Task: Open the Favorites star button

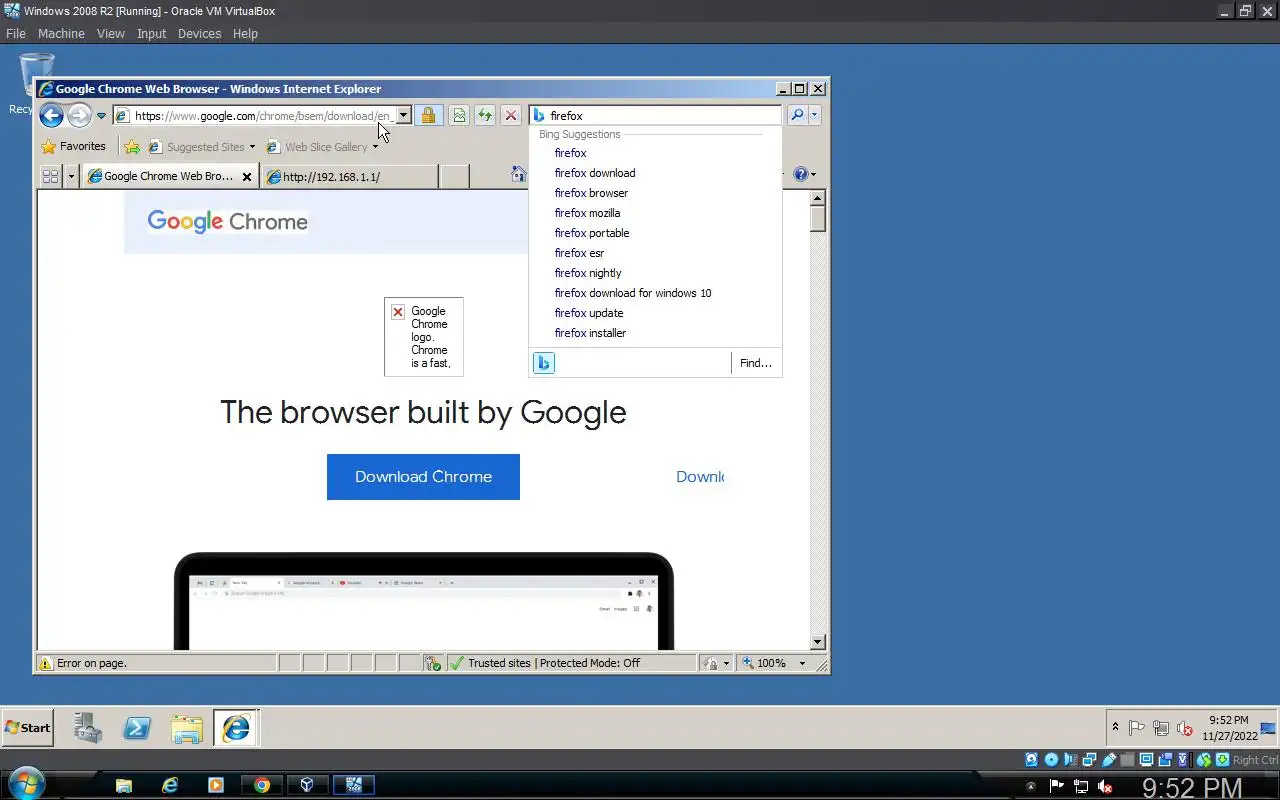Action: pyautogui.click(x=73, y=146)
